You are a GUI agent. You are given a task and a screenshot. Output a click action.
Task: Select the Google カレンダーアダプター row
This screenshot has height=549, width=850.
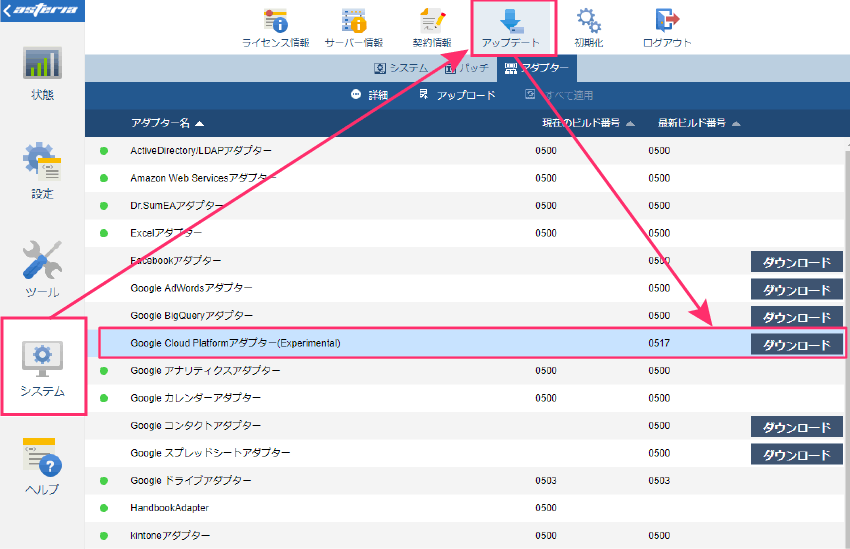click(466, 398)
